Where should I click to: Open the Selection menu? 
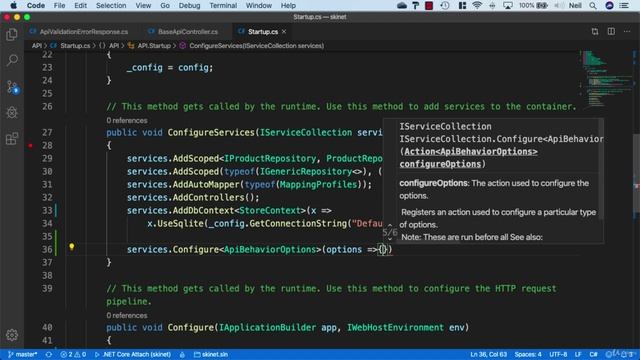click(x=111, y=5)
